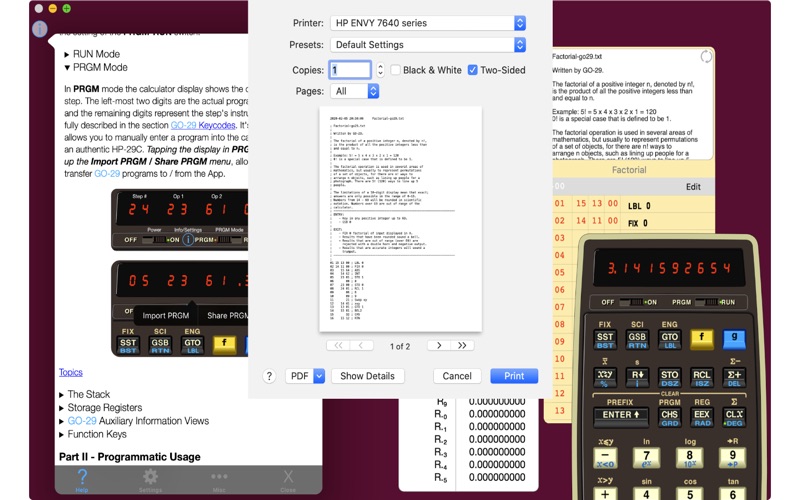This screenshot has width=800, height=500.
Task: Toggle the calculator OFF/ON power switch
Action: pos(630,302)
